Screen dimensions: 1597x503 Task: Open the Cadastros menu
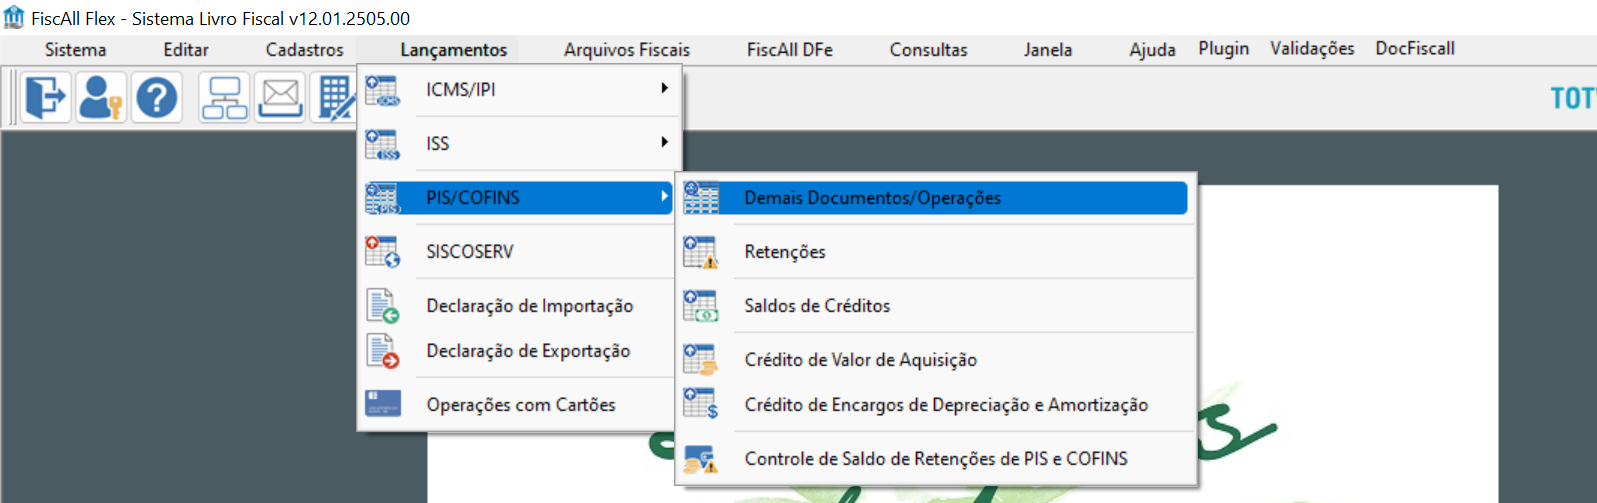[x=304, y=49]
